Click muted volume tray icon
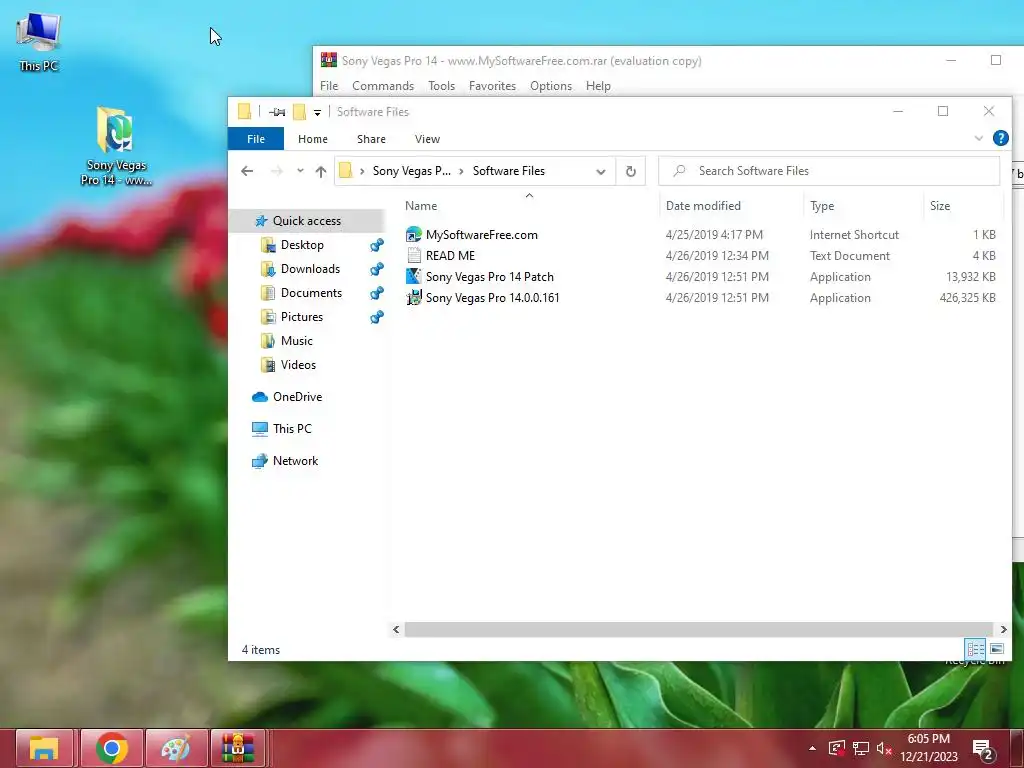Screen dimensions: 1024x768 click(884, 748)
